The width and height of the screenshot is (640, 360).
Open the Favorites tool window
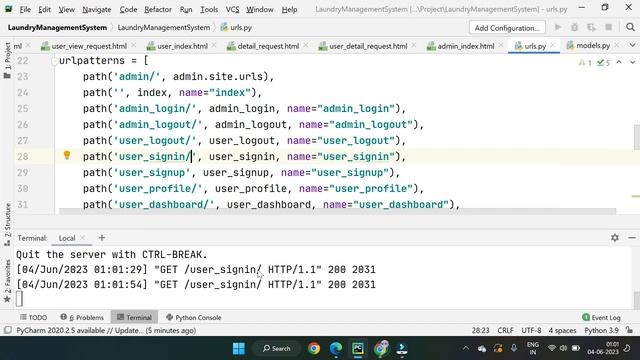[7, 282]
